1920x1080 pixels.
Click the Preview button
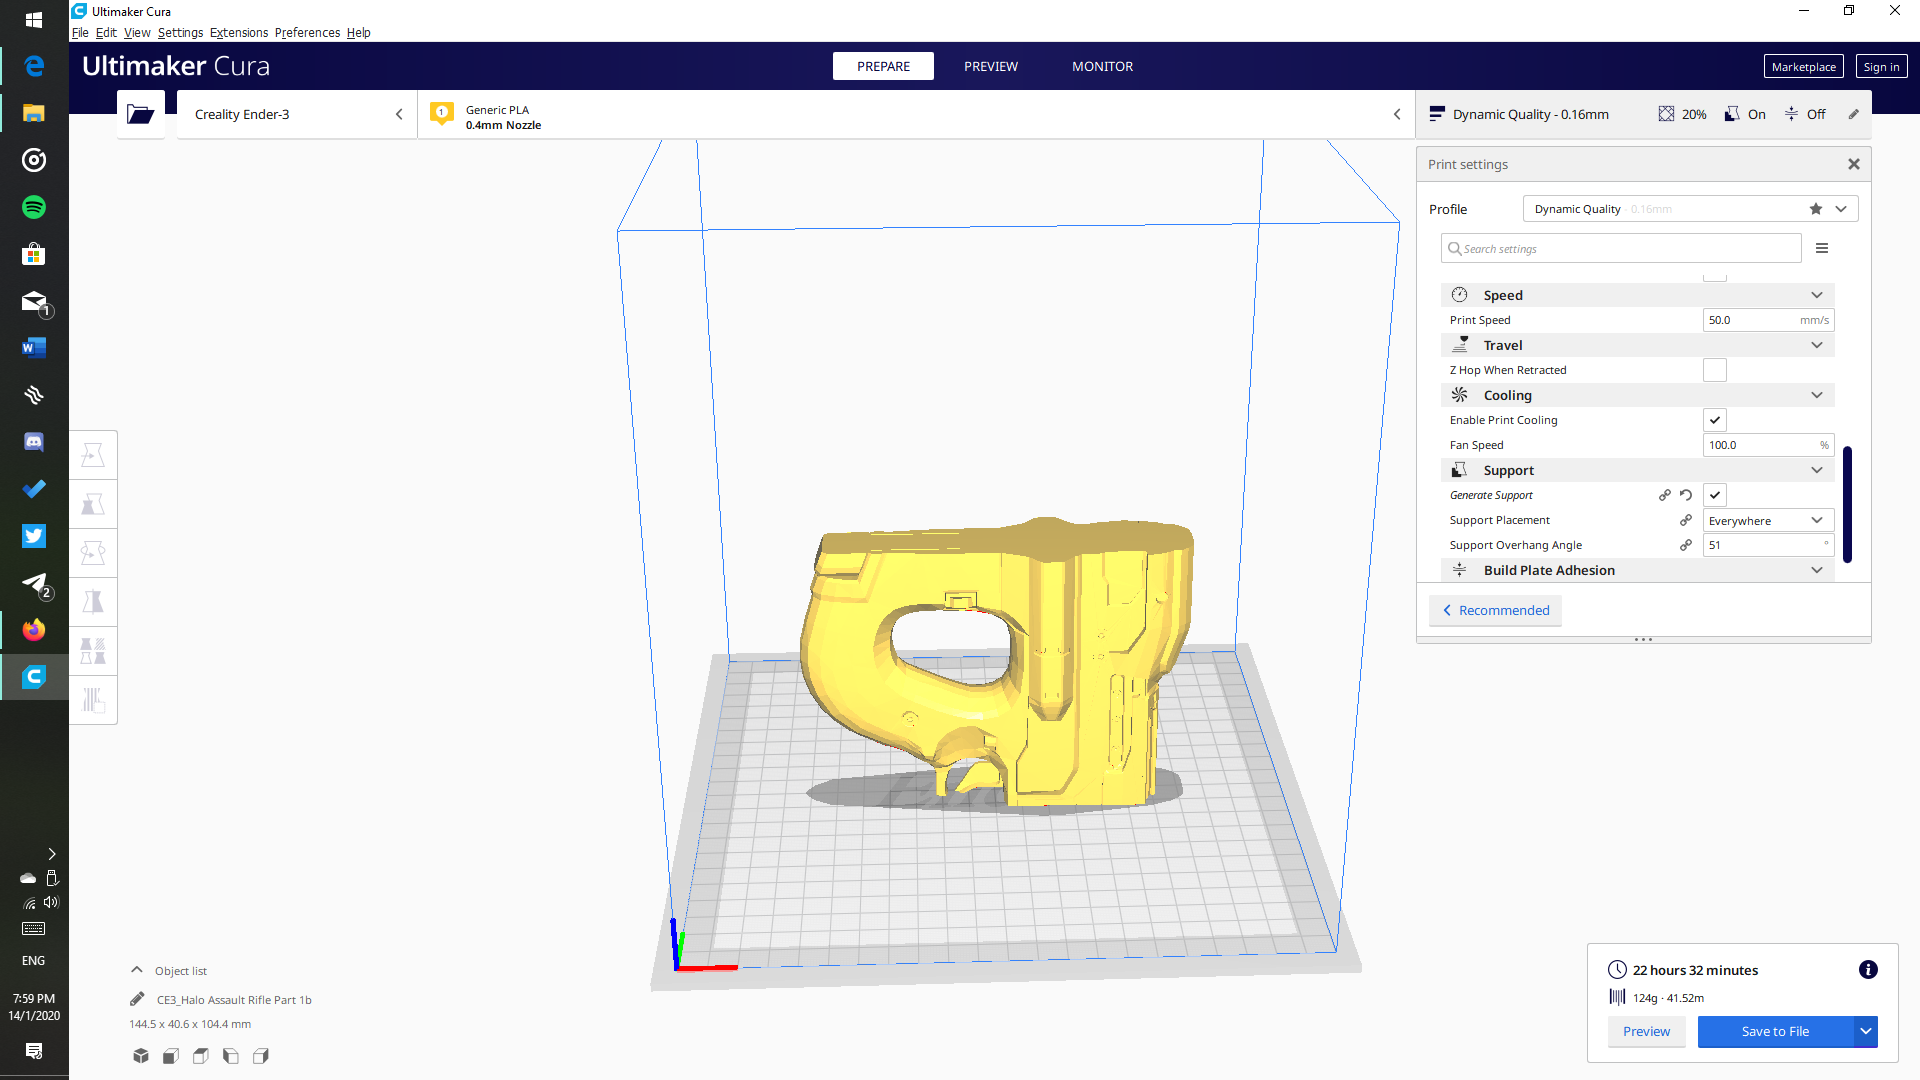pos(1646,1031)
